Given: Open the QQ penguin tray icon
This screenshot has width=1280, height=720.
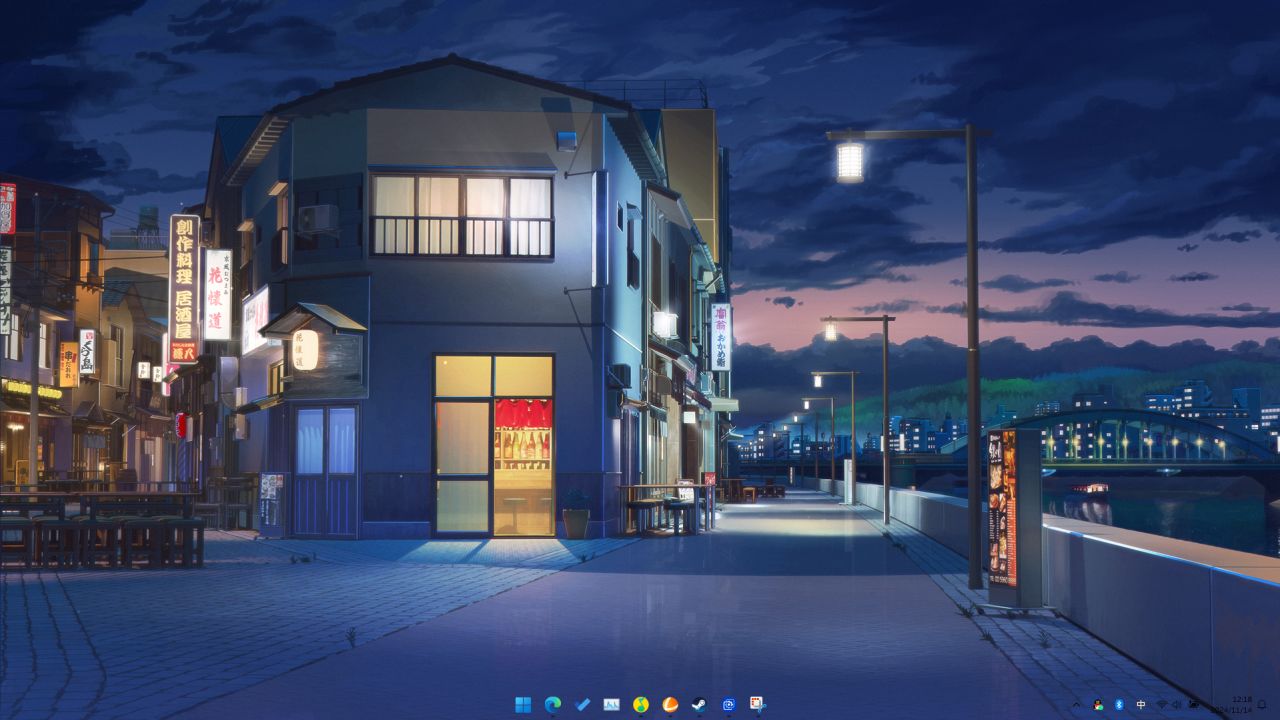Looking at the screenshot, I should pyautogui.click(x=1098, y=704).
